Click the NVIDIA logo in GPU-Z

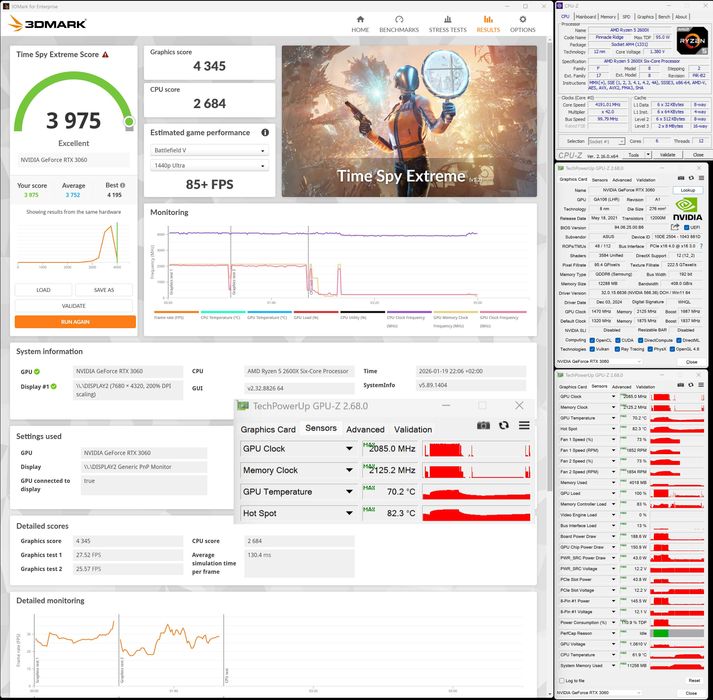688,209
